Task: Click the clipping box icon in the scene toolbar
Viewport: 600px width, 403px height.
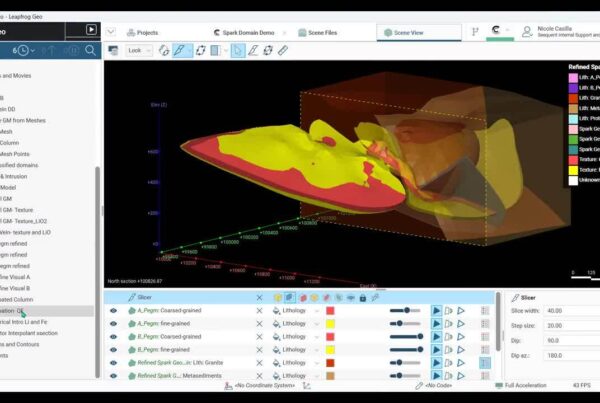Action: pos(215,50)
